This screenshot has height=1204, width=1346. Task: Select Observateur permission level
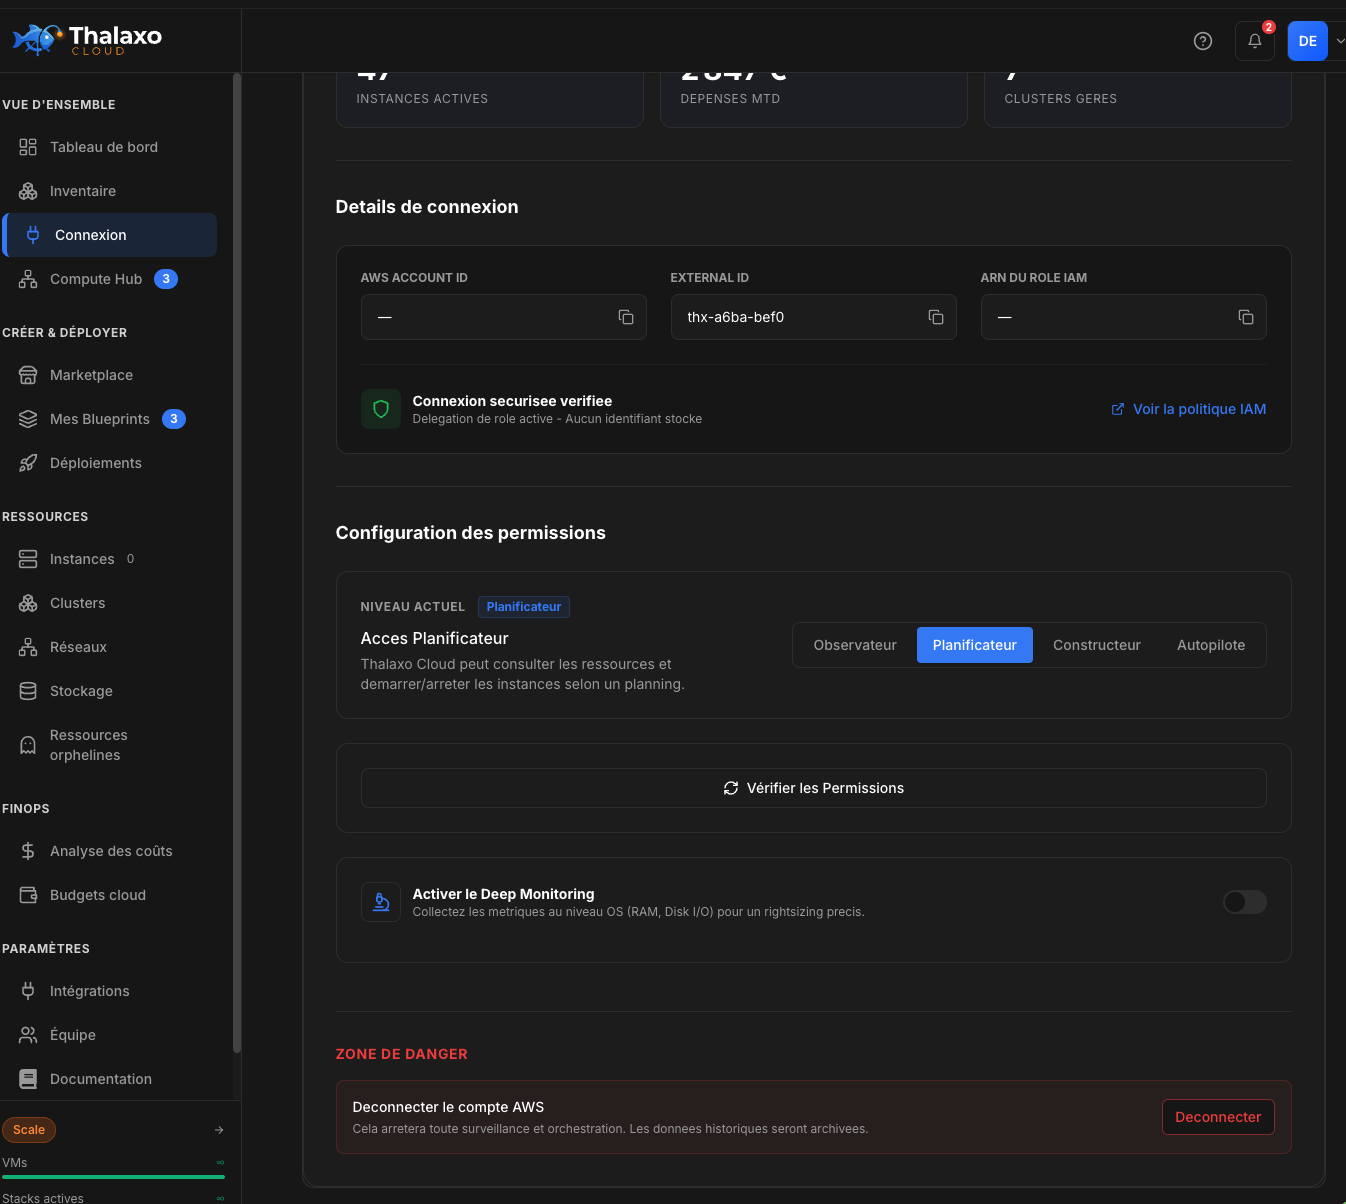(855, 645)
